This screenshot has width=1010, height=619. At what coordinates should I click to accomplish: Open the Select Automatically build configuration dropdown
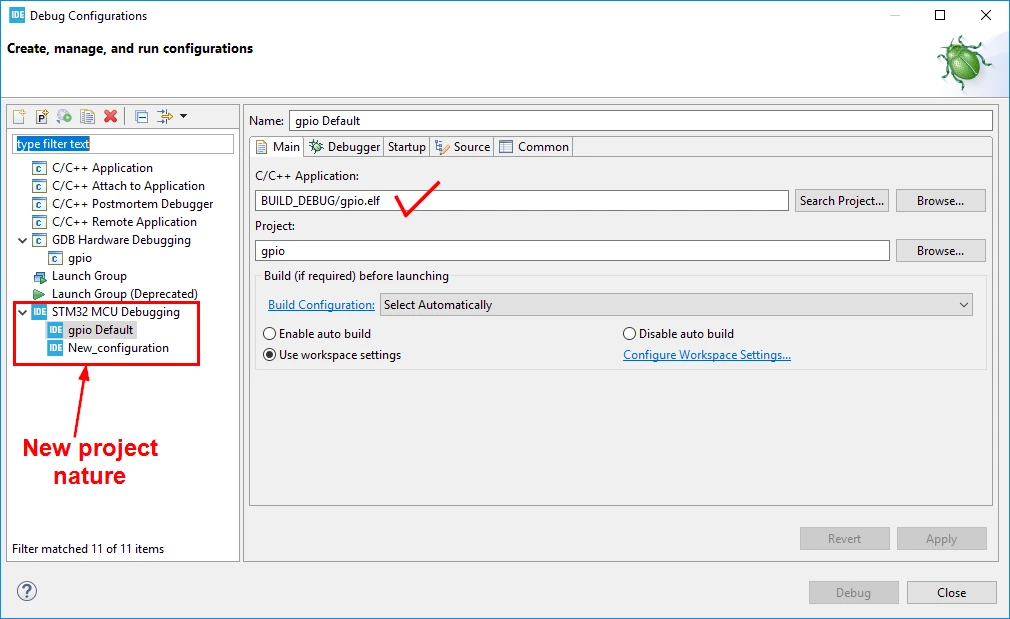click(676, 305)
